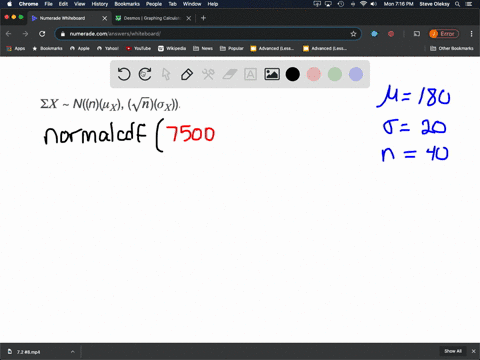Close the Desmos tab
This screenshot has width=480, height=360.
pos(189,18)
